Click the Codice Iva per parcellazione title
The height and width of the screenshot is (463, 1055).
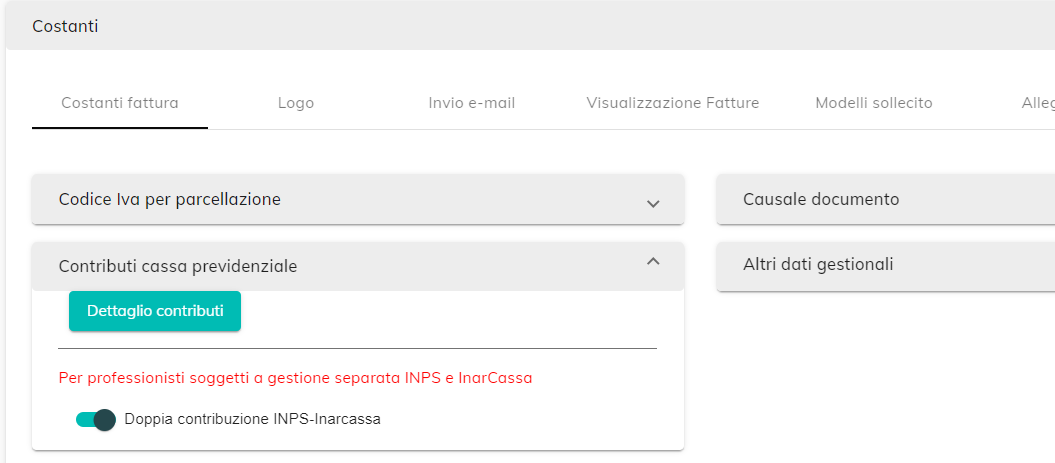coord(170,199)
